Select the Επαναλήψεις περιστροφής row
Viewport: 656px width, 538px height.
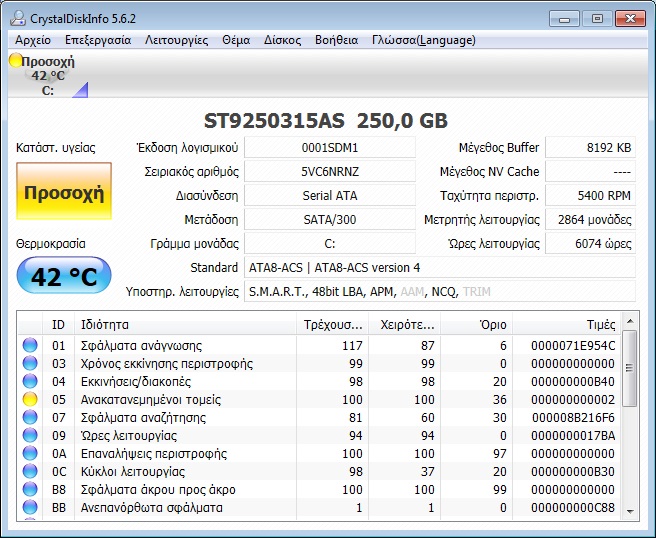(x=320, y=453)
